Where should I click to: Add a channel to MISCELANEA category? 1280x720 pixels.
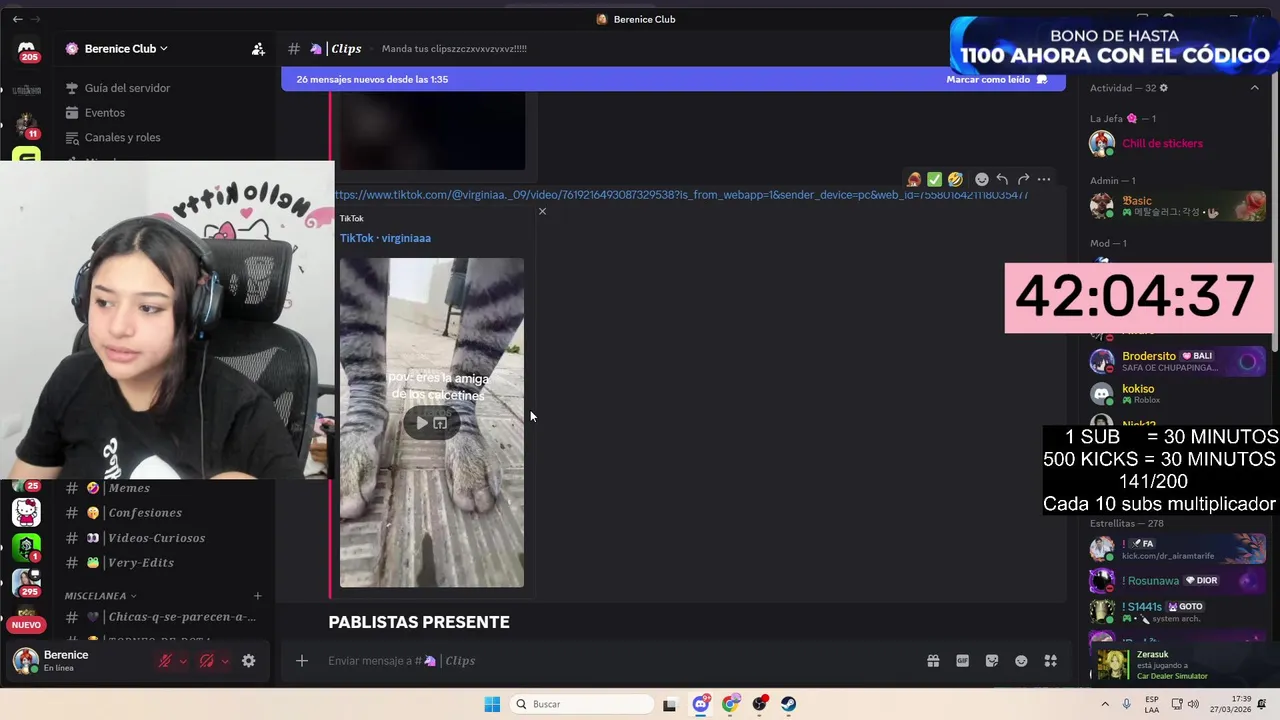pos(257,596)
